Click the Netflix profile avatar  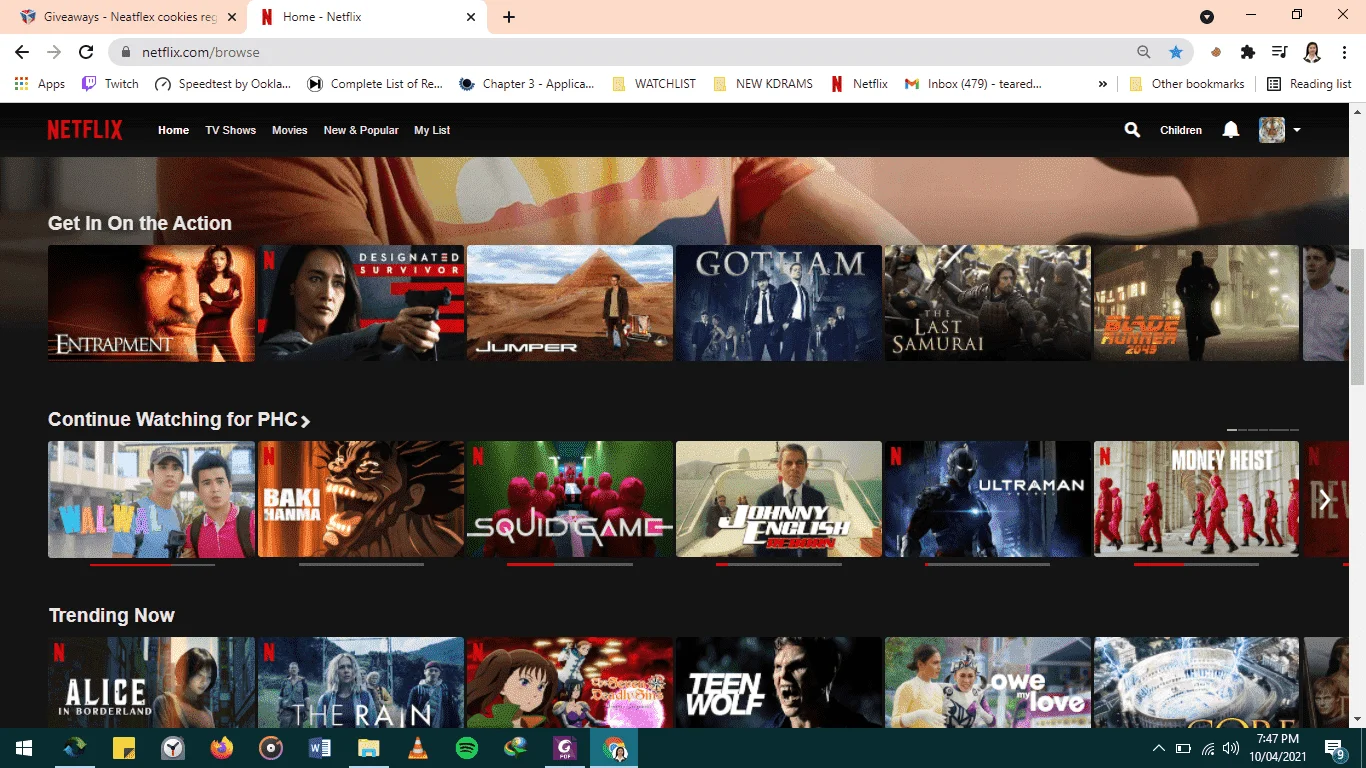coord(1272,130)
